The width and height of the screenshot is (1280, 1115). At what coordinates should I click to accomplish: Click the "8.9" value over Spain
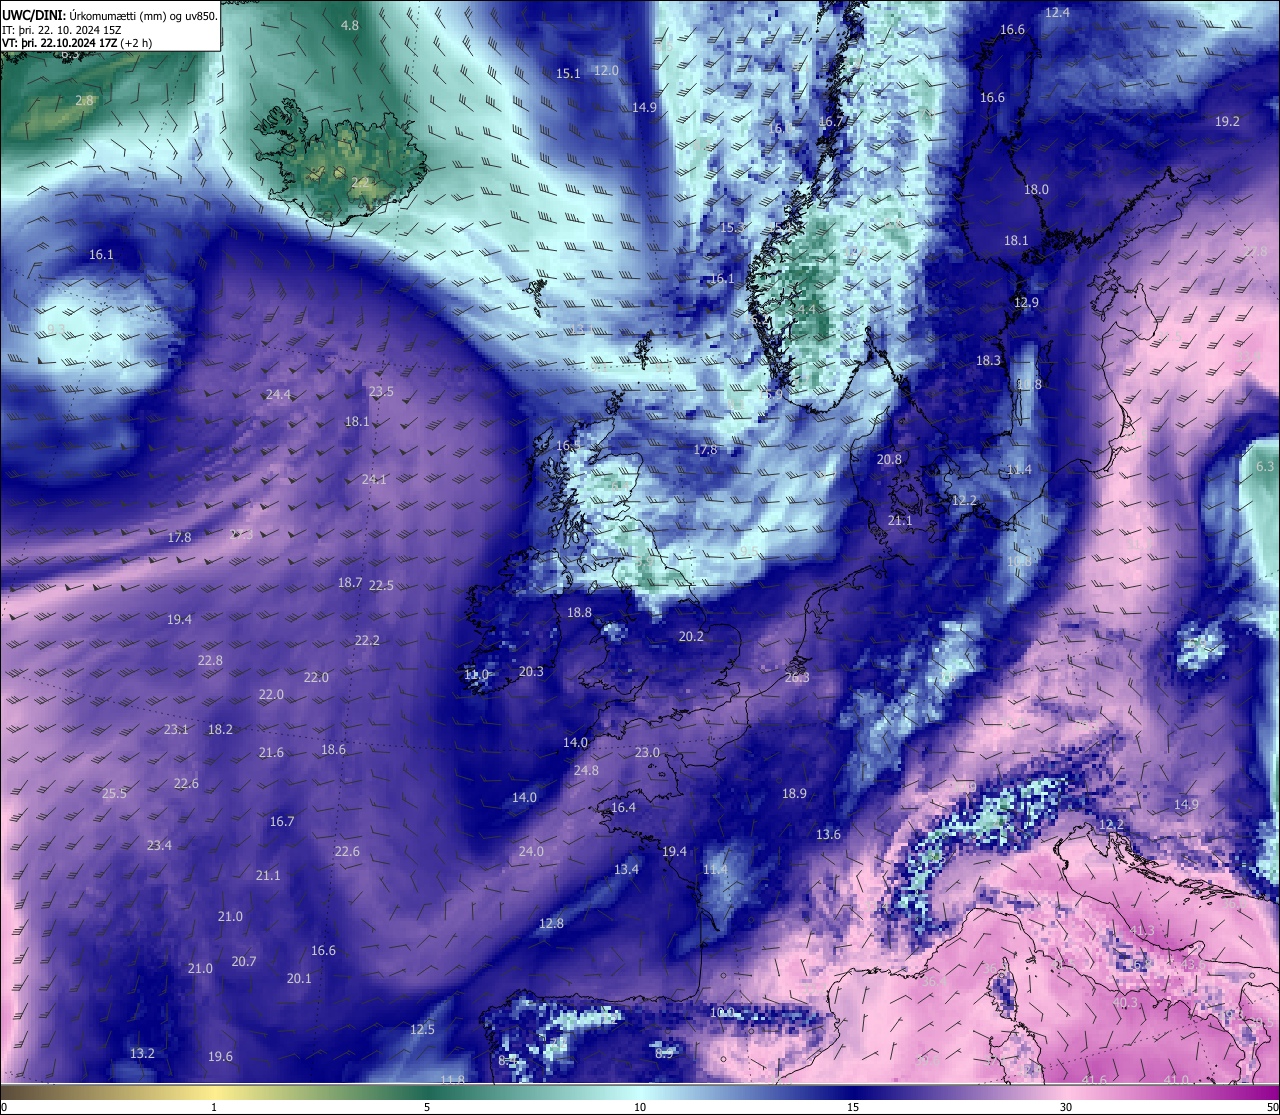[x=664, y=1053]
